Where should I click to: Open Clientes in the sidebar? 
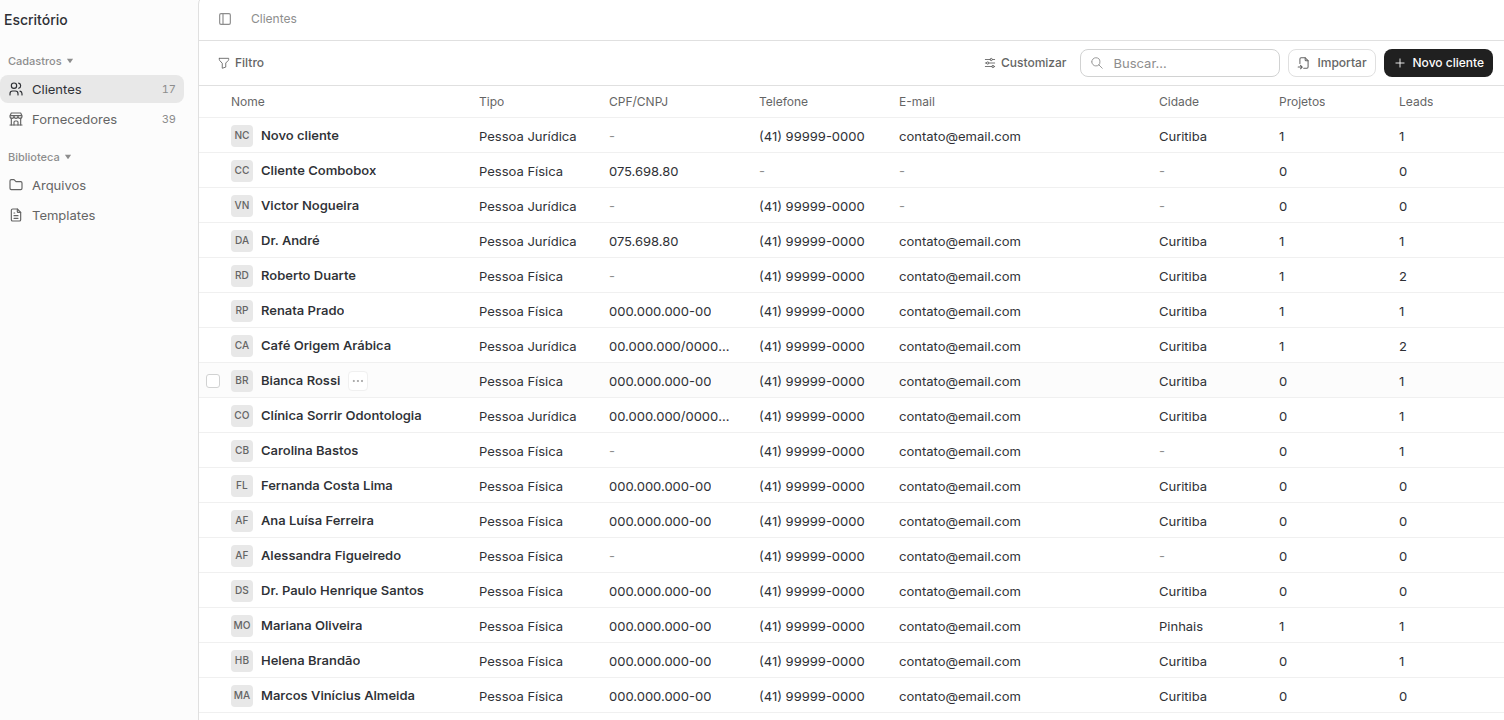pos(92,89)
